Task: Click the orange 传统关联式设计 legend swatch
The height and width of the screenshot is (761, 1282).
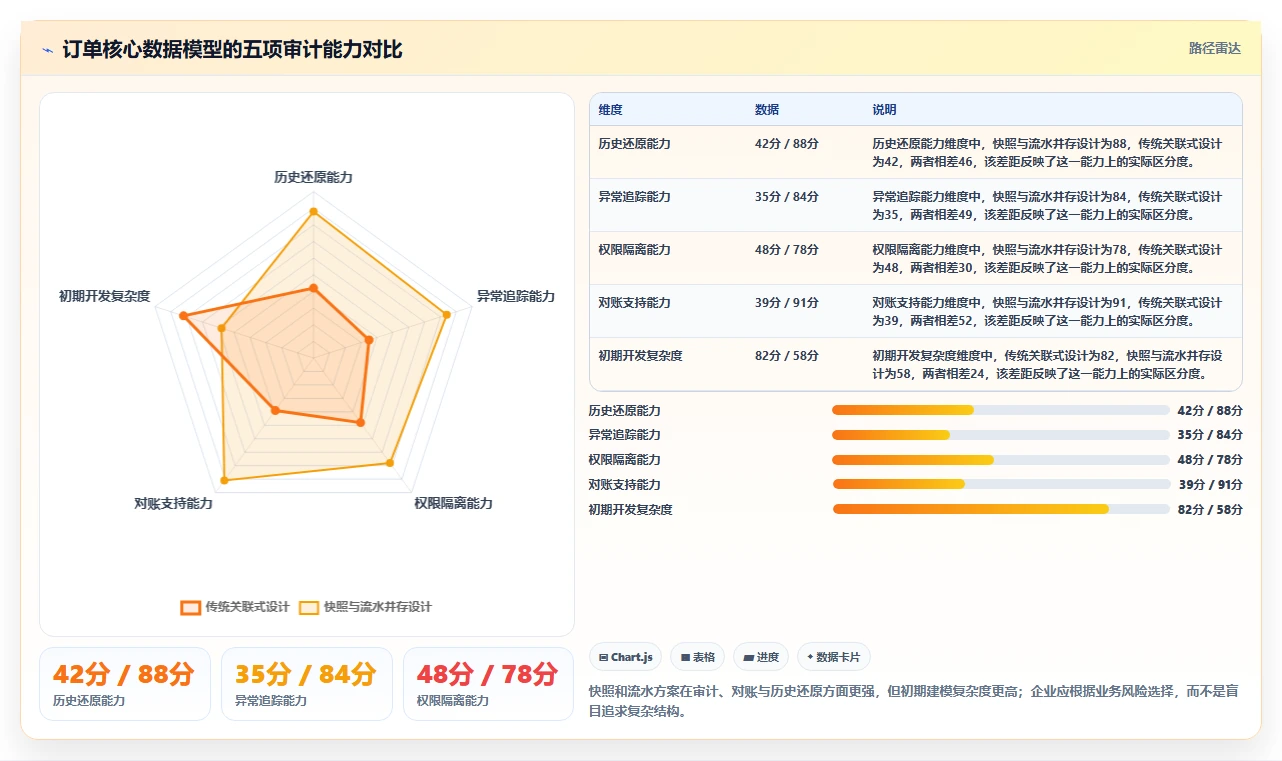Action: [x=190, y=607]
